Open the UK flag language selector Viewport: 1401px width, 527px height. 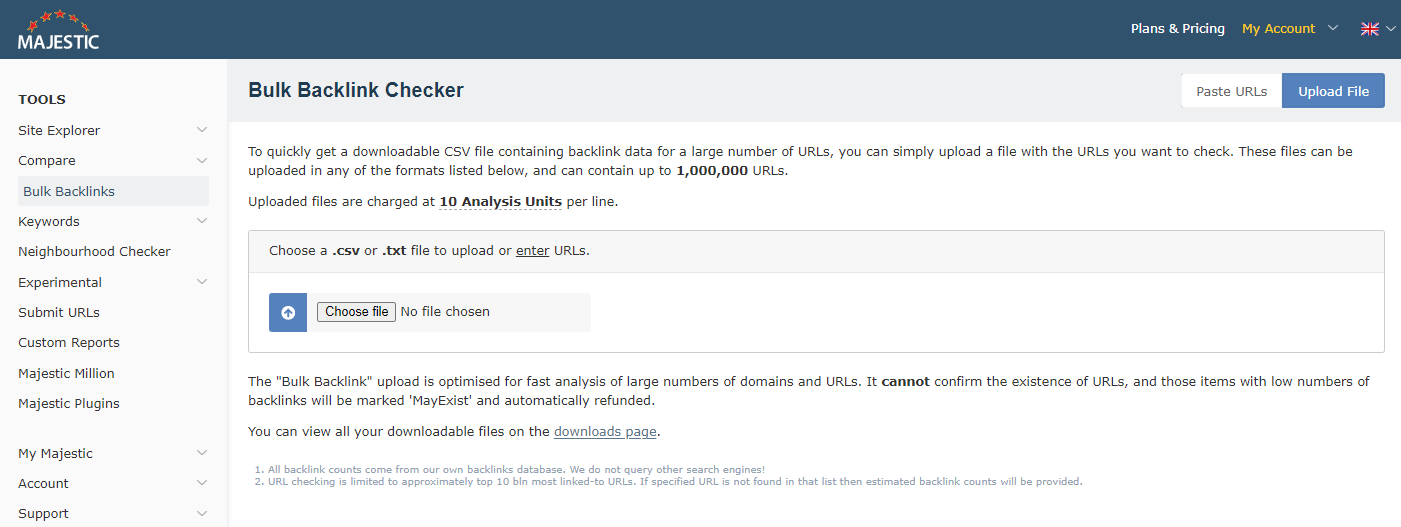[x=1376, y=29]
